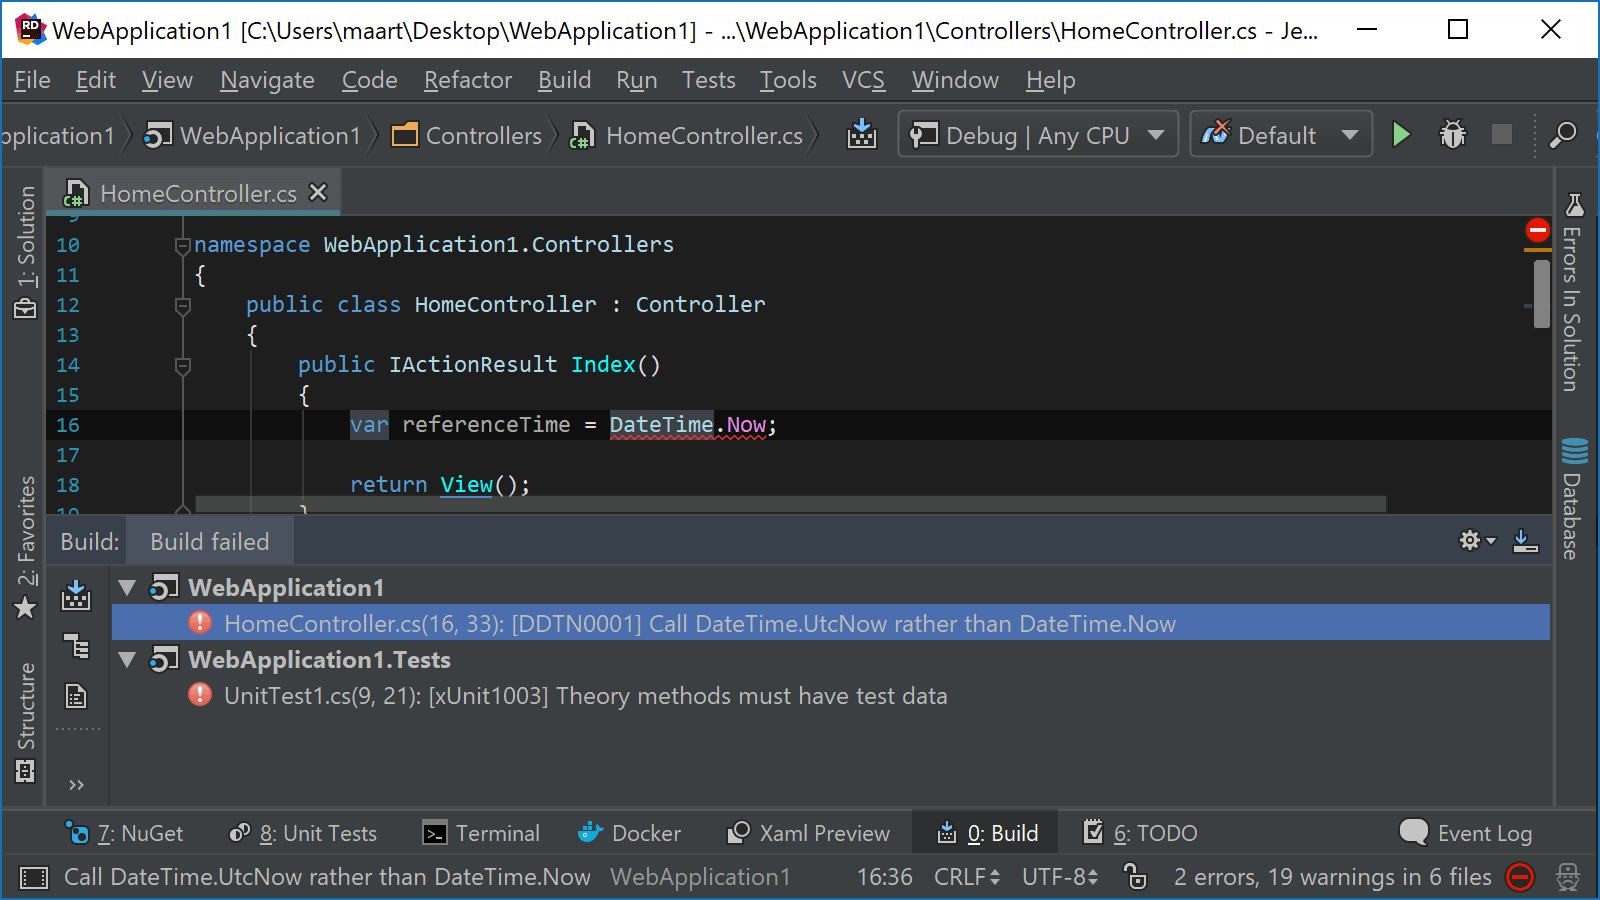The width and height of the screenshot is (1600, 900).
Task: Fold the Index method at line 14
Action: tap(183, 365)
